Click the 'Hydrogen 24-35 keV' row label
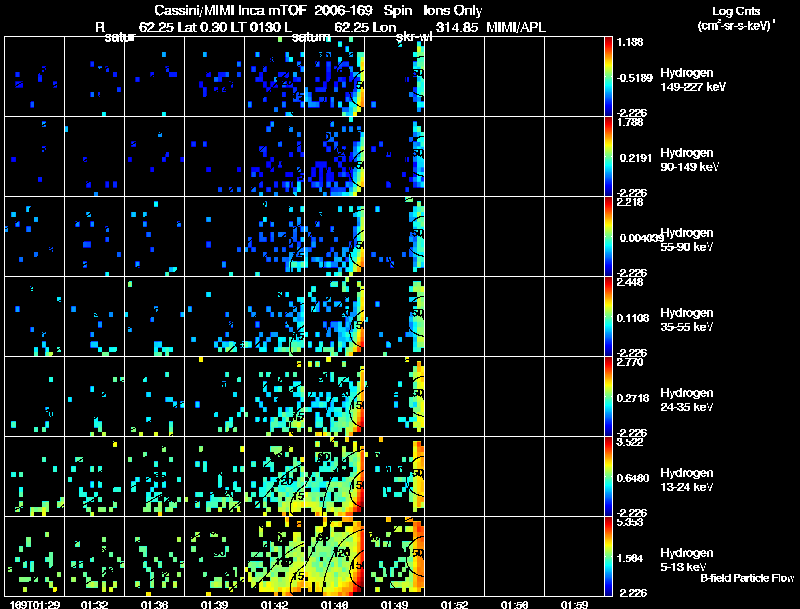 [x=687, y=400]
